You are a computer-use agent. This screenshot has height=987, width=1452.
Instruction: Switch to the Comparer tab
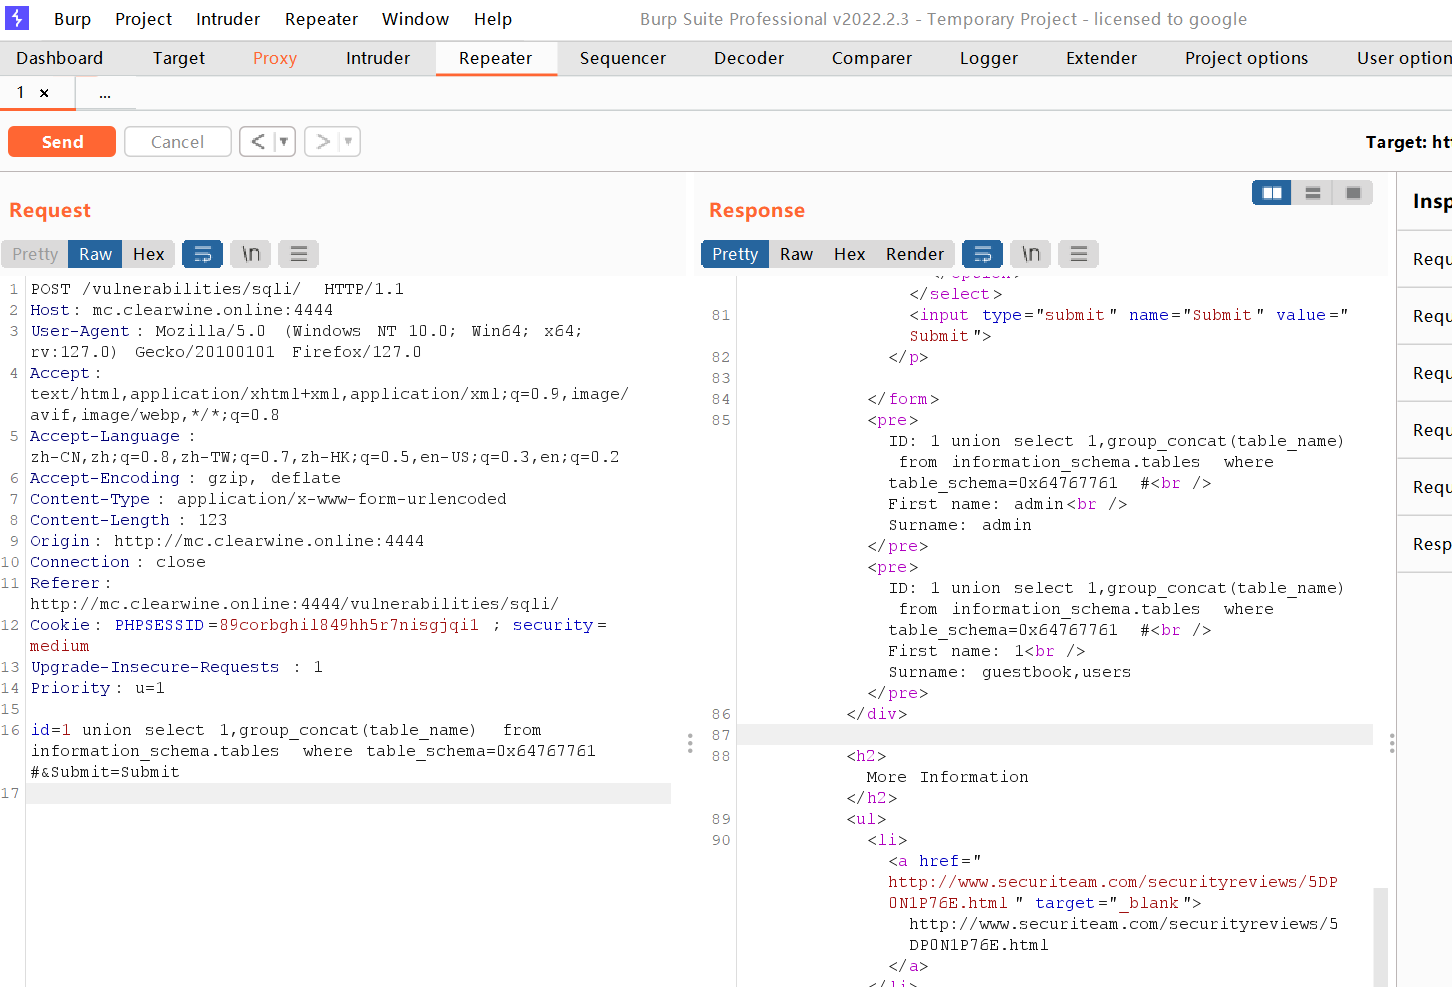pos(872,58)
